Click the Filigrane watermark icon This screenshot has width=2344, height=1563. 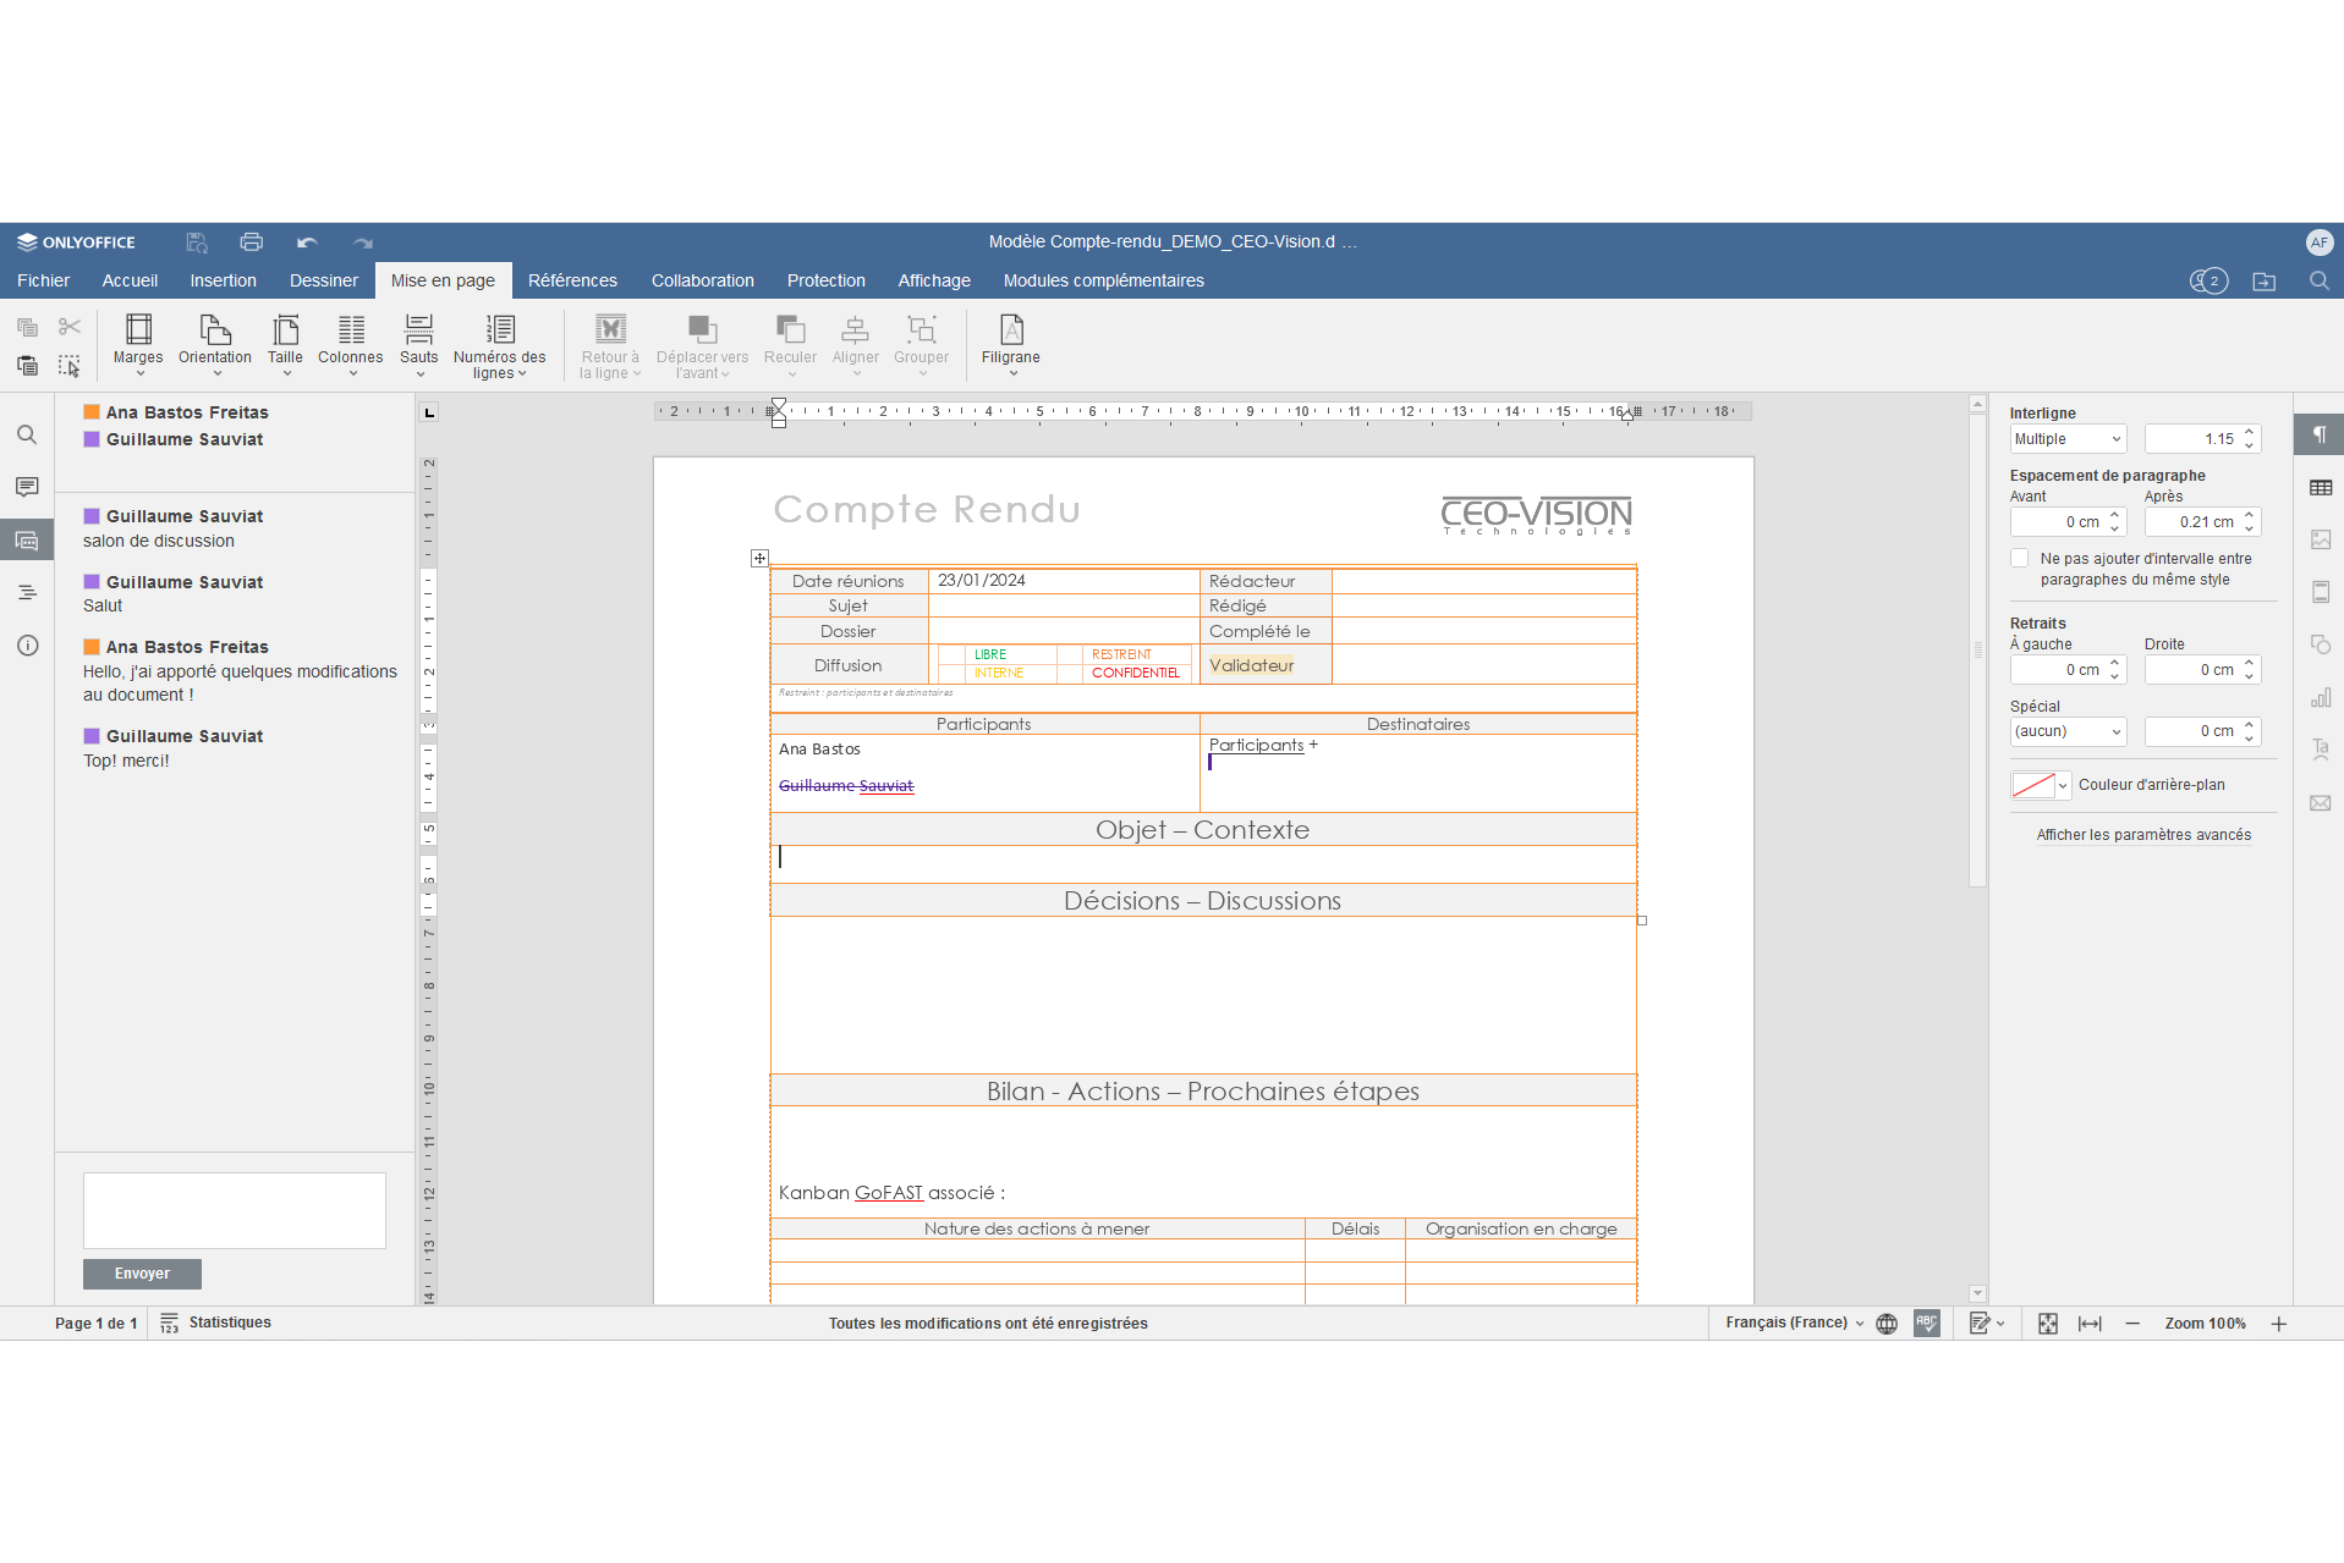(x=1010, y=330)
